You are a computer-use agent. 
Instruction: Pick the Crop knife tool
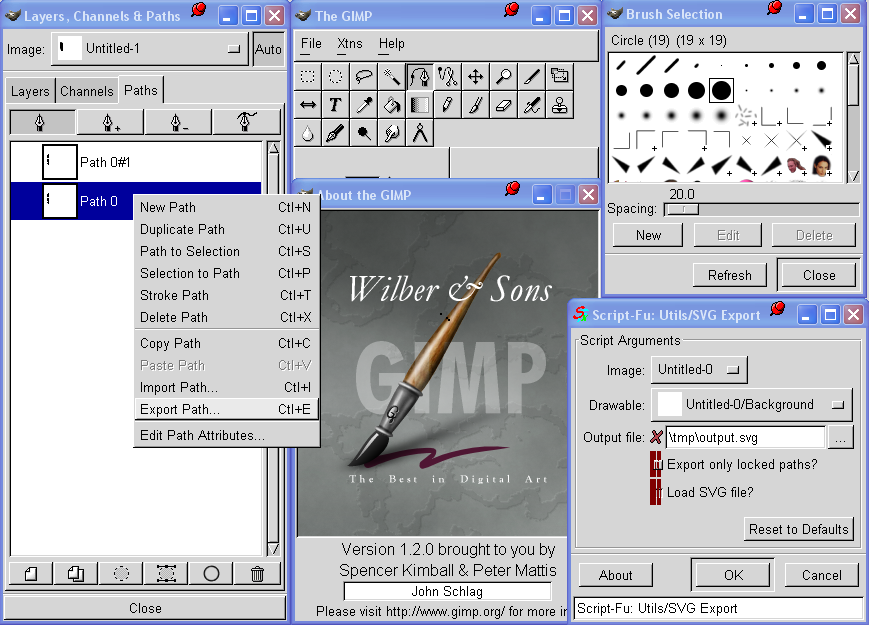click(531, 76)
